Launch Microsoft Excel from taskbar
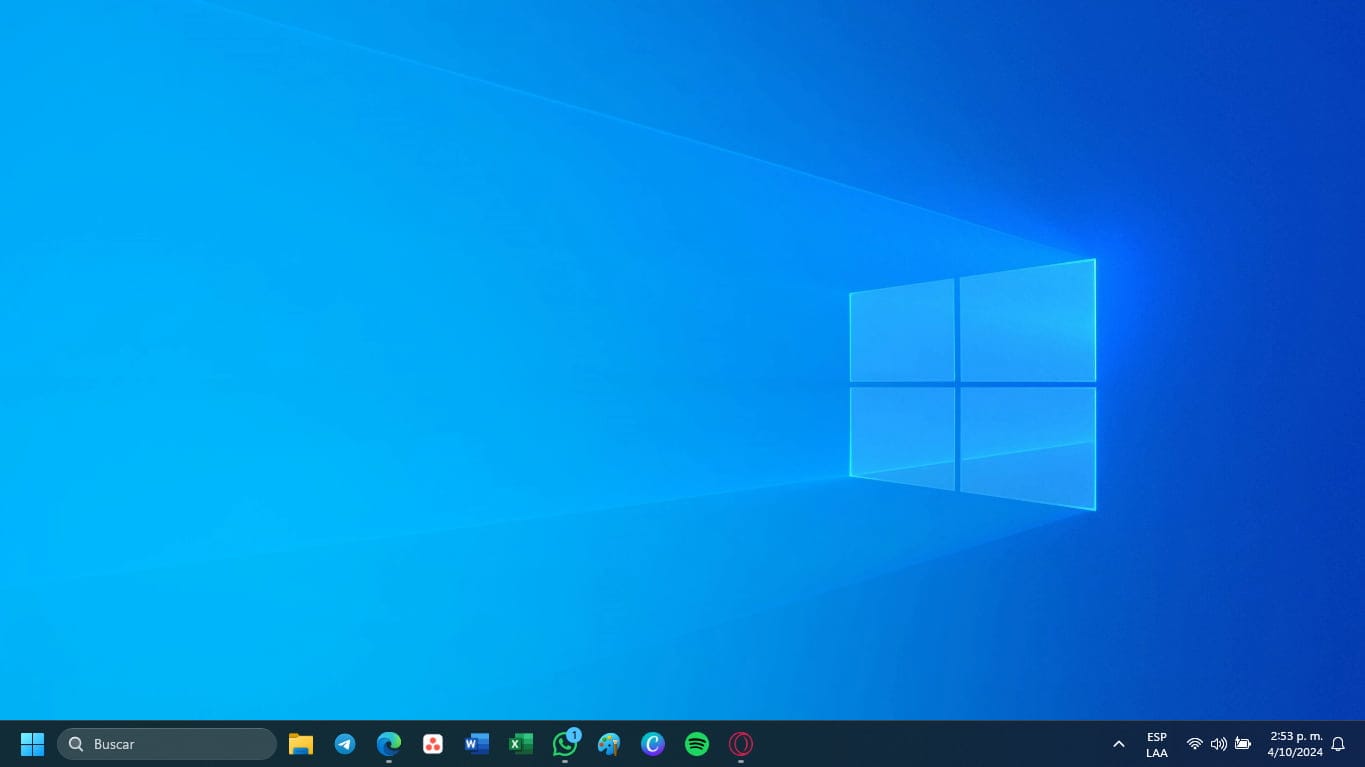Screen dimensions: 1365x767 point(521,744)
